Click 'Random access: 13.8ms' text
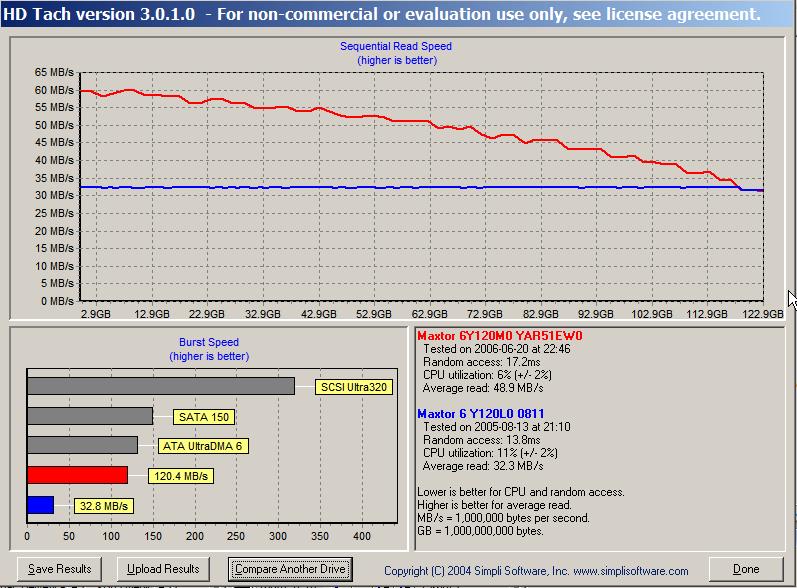 (481, 440)
